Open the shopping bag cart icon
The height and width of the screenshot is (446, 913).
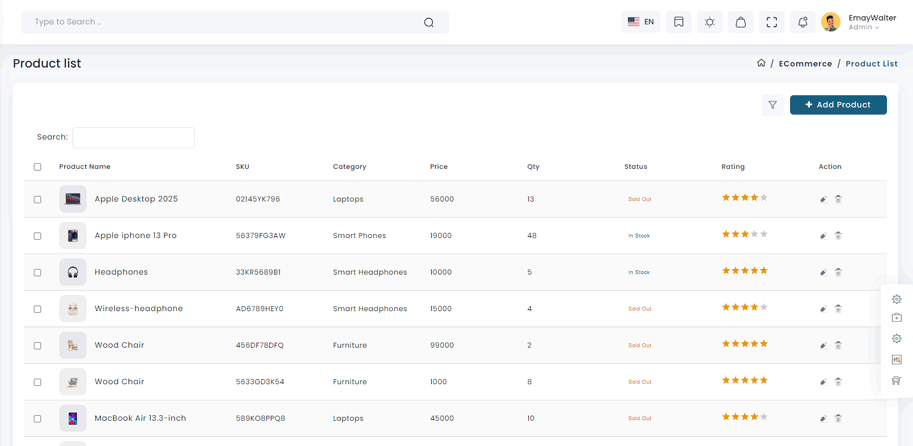(740, 22)
